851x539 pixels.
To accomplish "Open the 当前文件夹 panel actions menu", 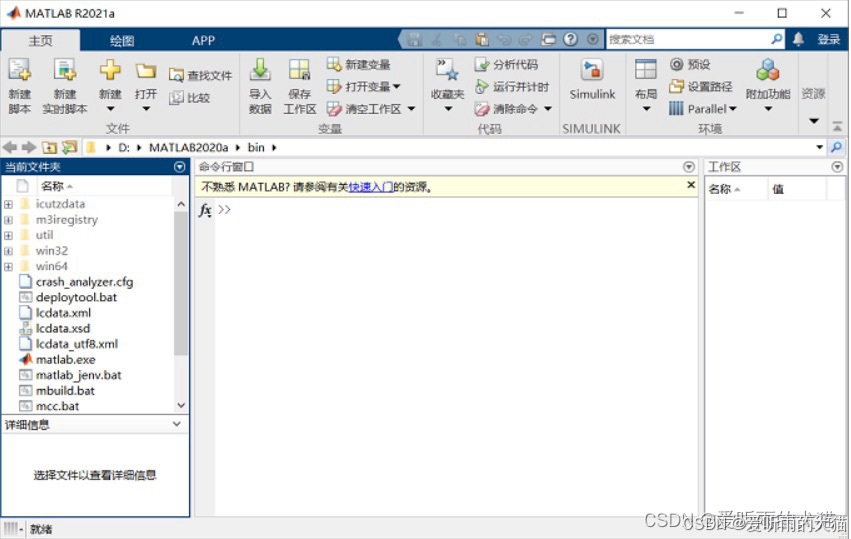I will pyautogui.click(x=180, y=167).
